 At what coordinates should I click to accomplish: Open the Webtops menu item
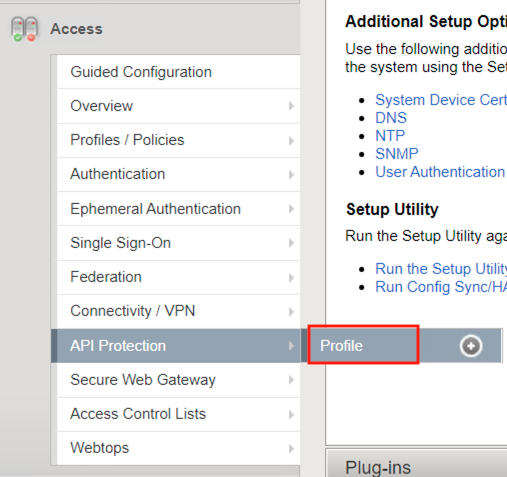point(178,448)
